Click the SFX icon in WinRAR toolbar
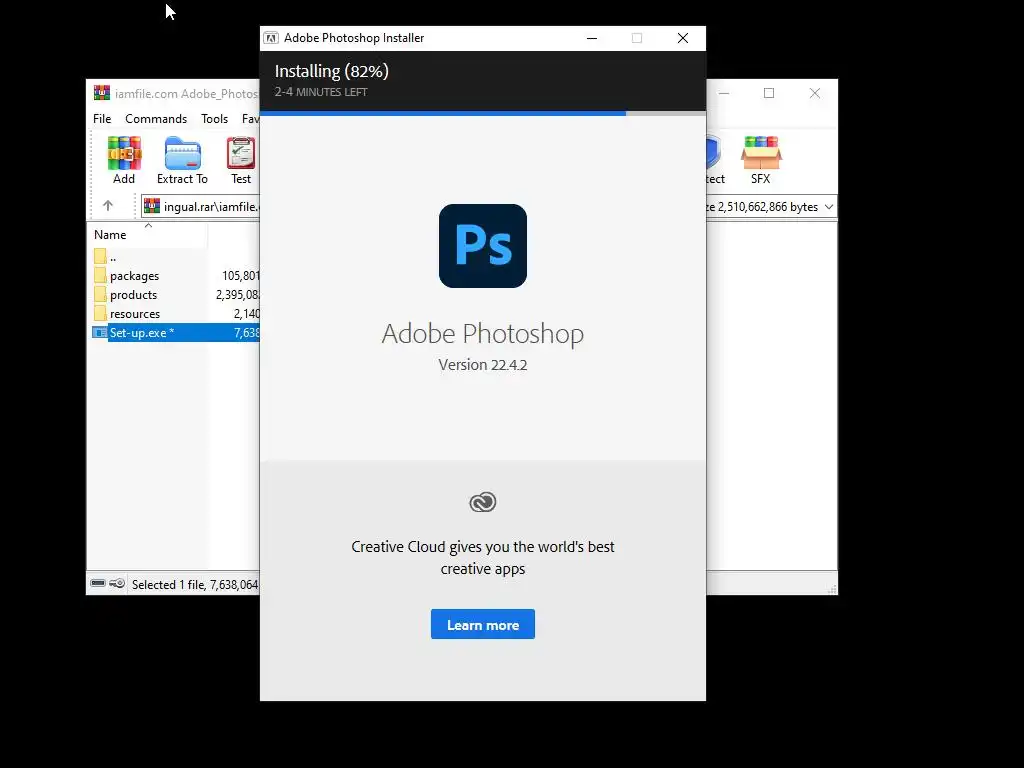This screenshot has height=768, width=1024. tap(761, 153)
